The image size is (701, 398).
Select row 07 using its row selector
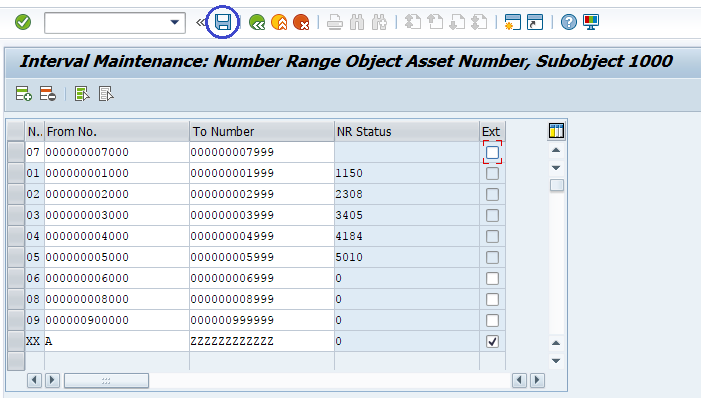[x=16, y=152]
